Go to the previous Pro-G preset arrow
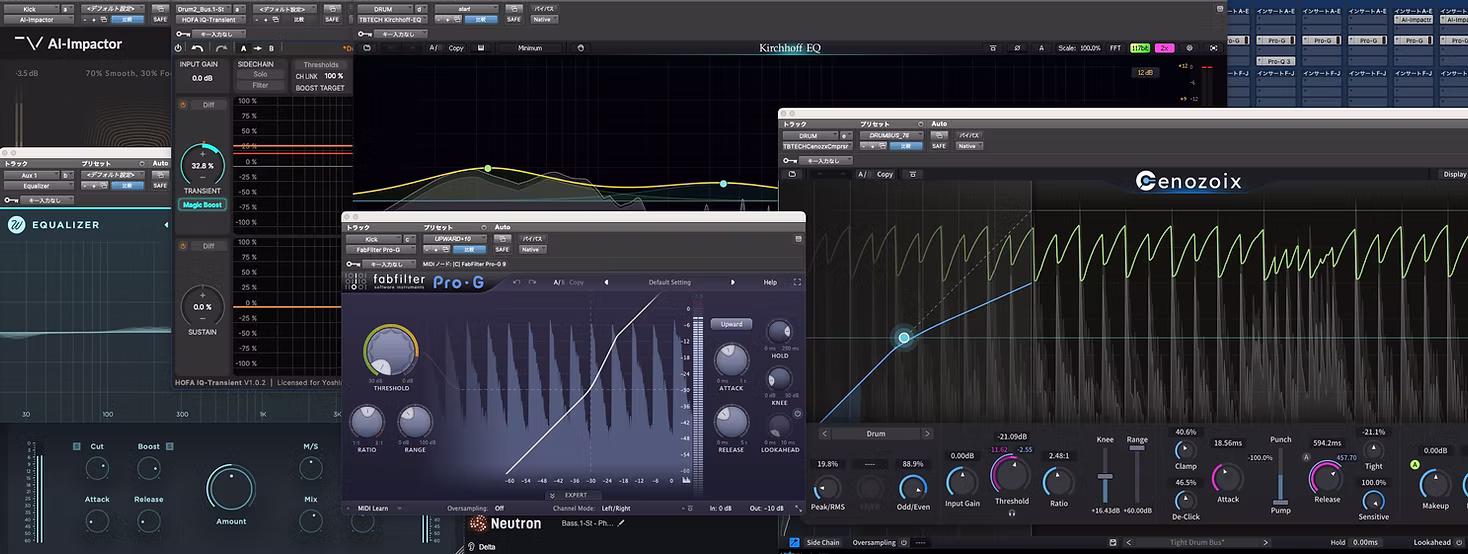This screenshot has height=554, width=1468. click(x=605, y=282)
